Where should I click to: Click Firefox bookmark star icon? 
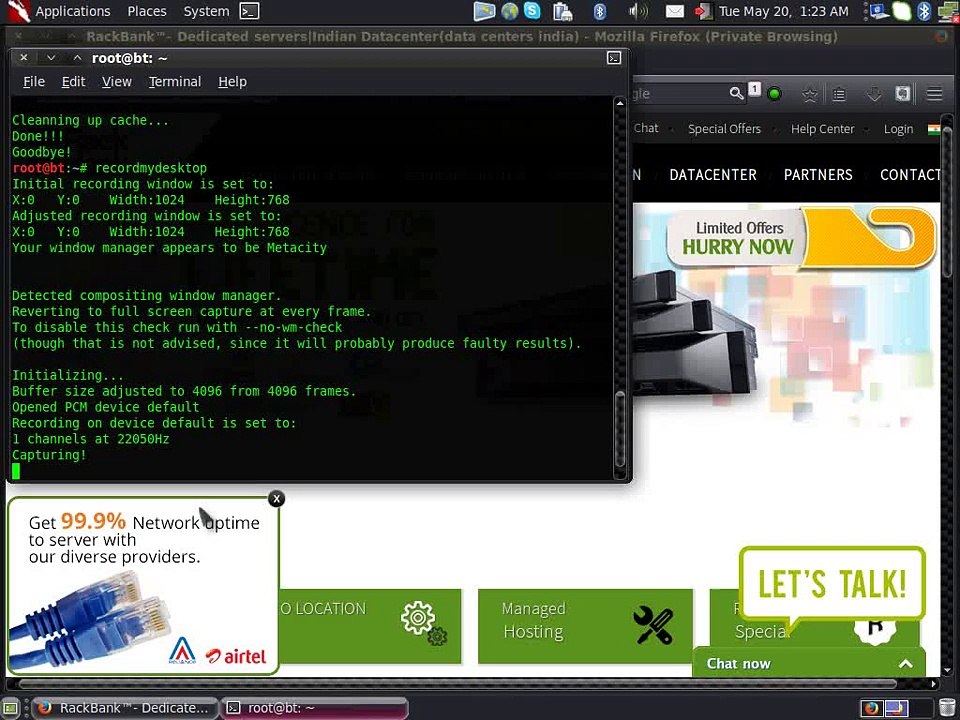coord(810,94)
